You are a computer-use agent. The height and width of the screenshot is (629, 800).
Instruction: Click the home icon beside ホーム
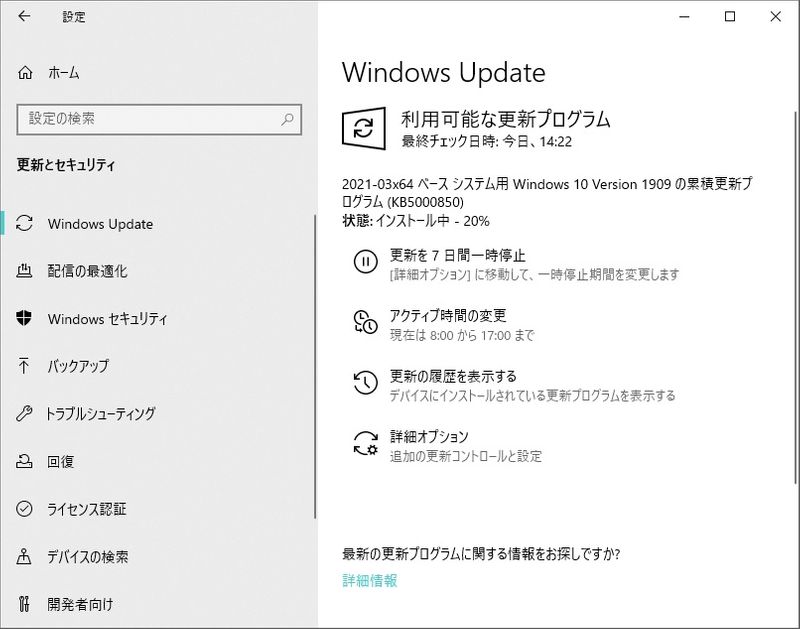point(25,73)
